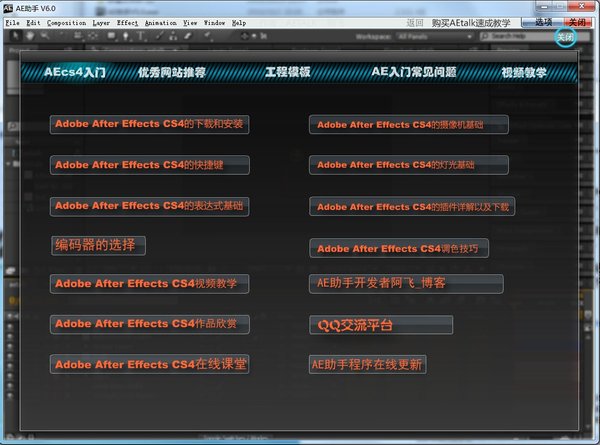Open the Layer menu

click(101, 23)
